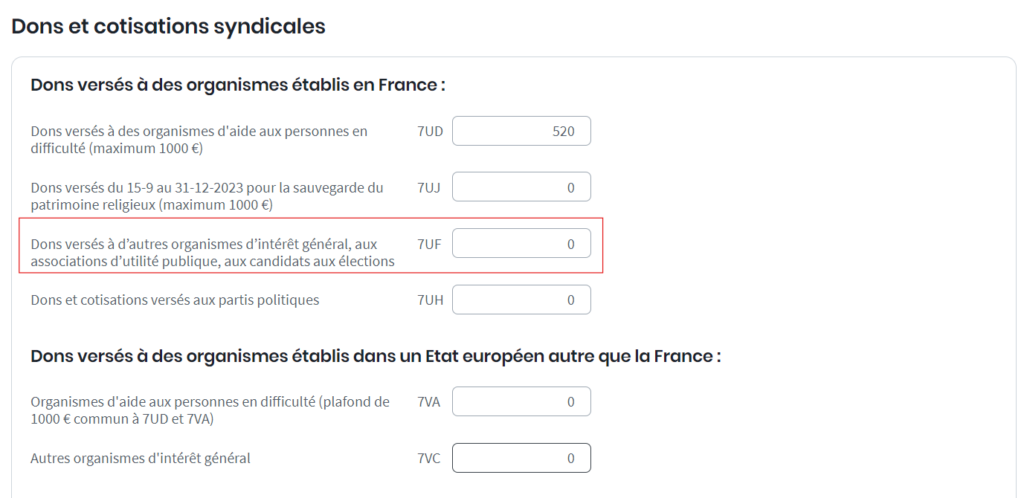
Task: Click the "Dons et cotisations syndicales" heading
Action: (168, 27)
